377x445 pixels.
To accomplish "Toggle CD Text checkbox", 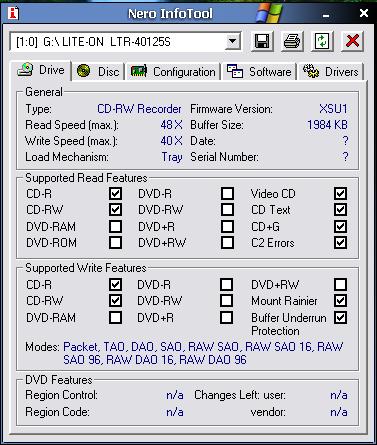I will pos(340,210).
